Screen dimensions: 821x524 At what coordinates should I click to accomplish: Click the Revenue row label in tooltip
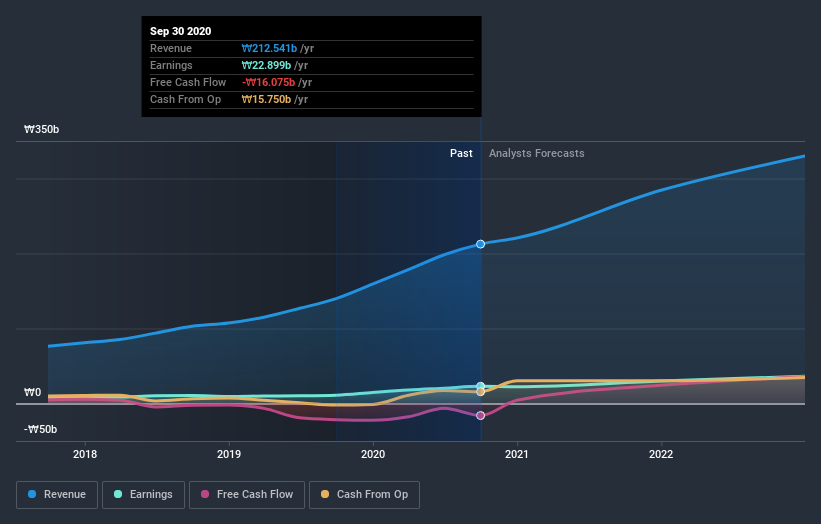[171, 48]
